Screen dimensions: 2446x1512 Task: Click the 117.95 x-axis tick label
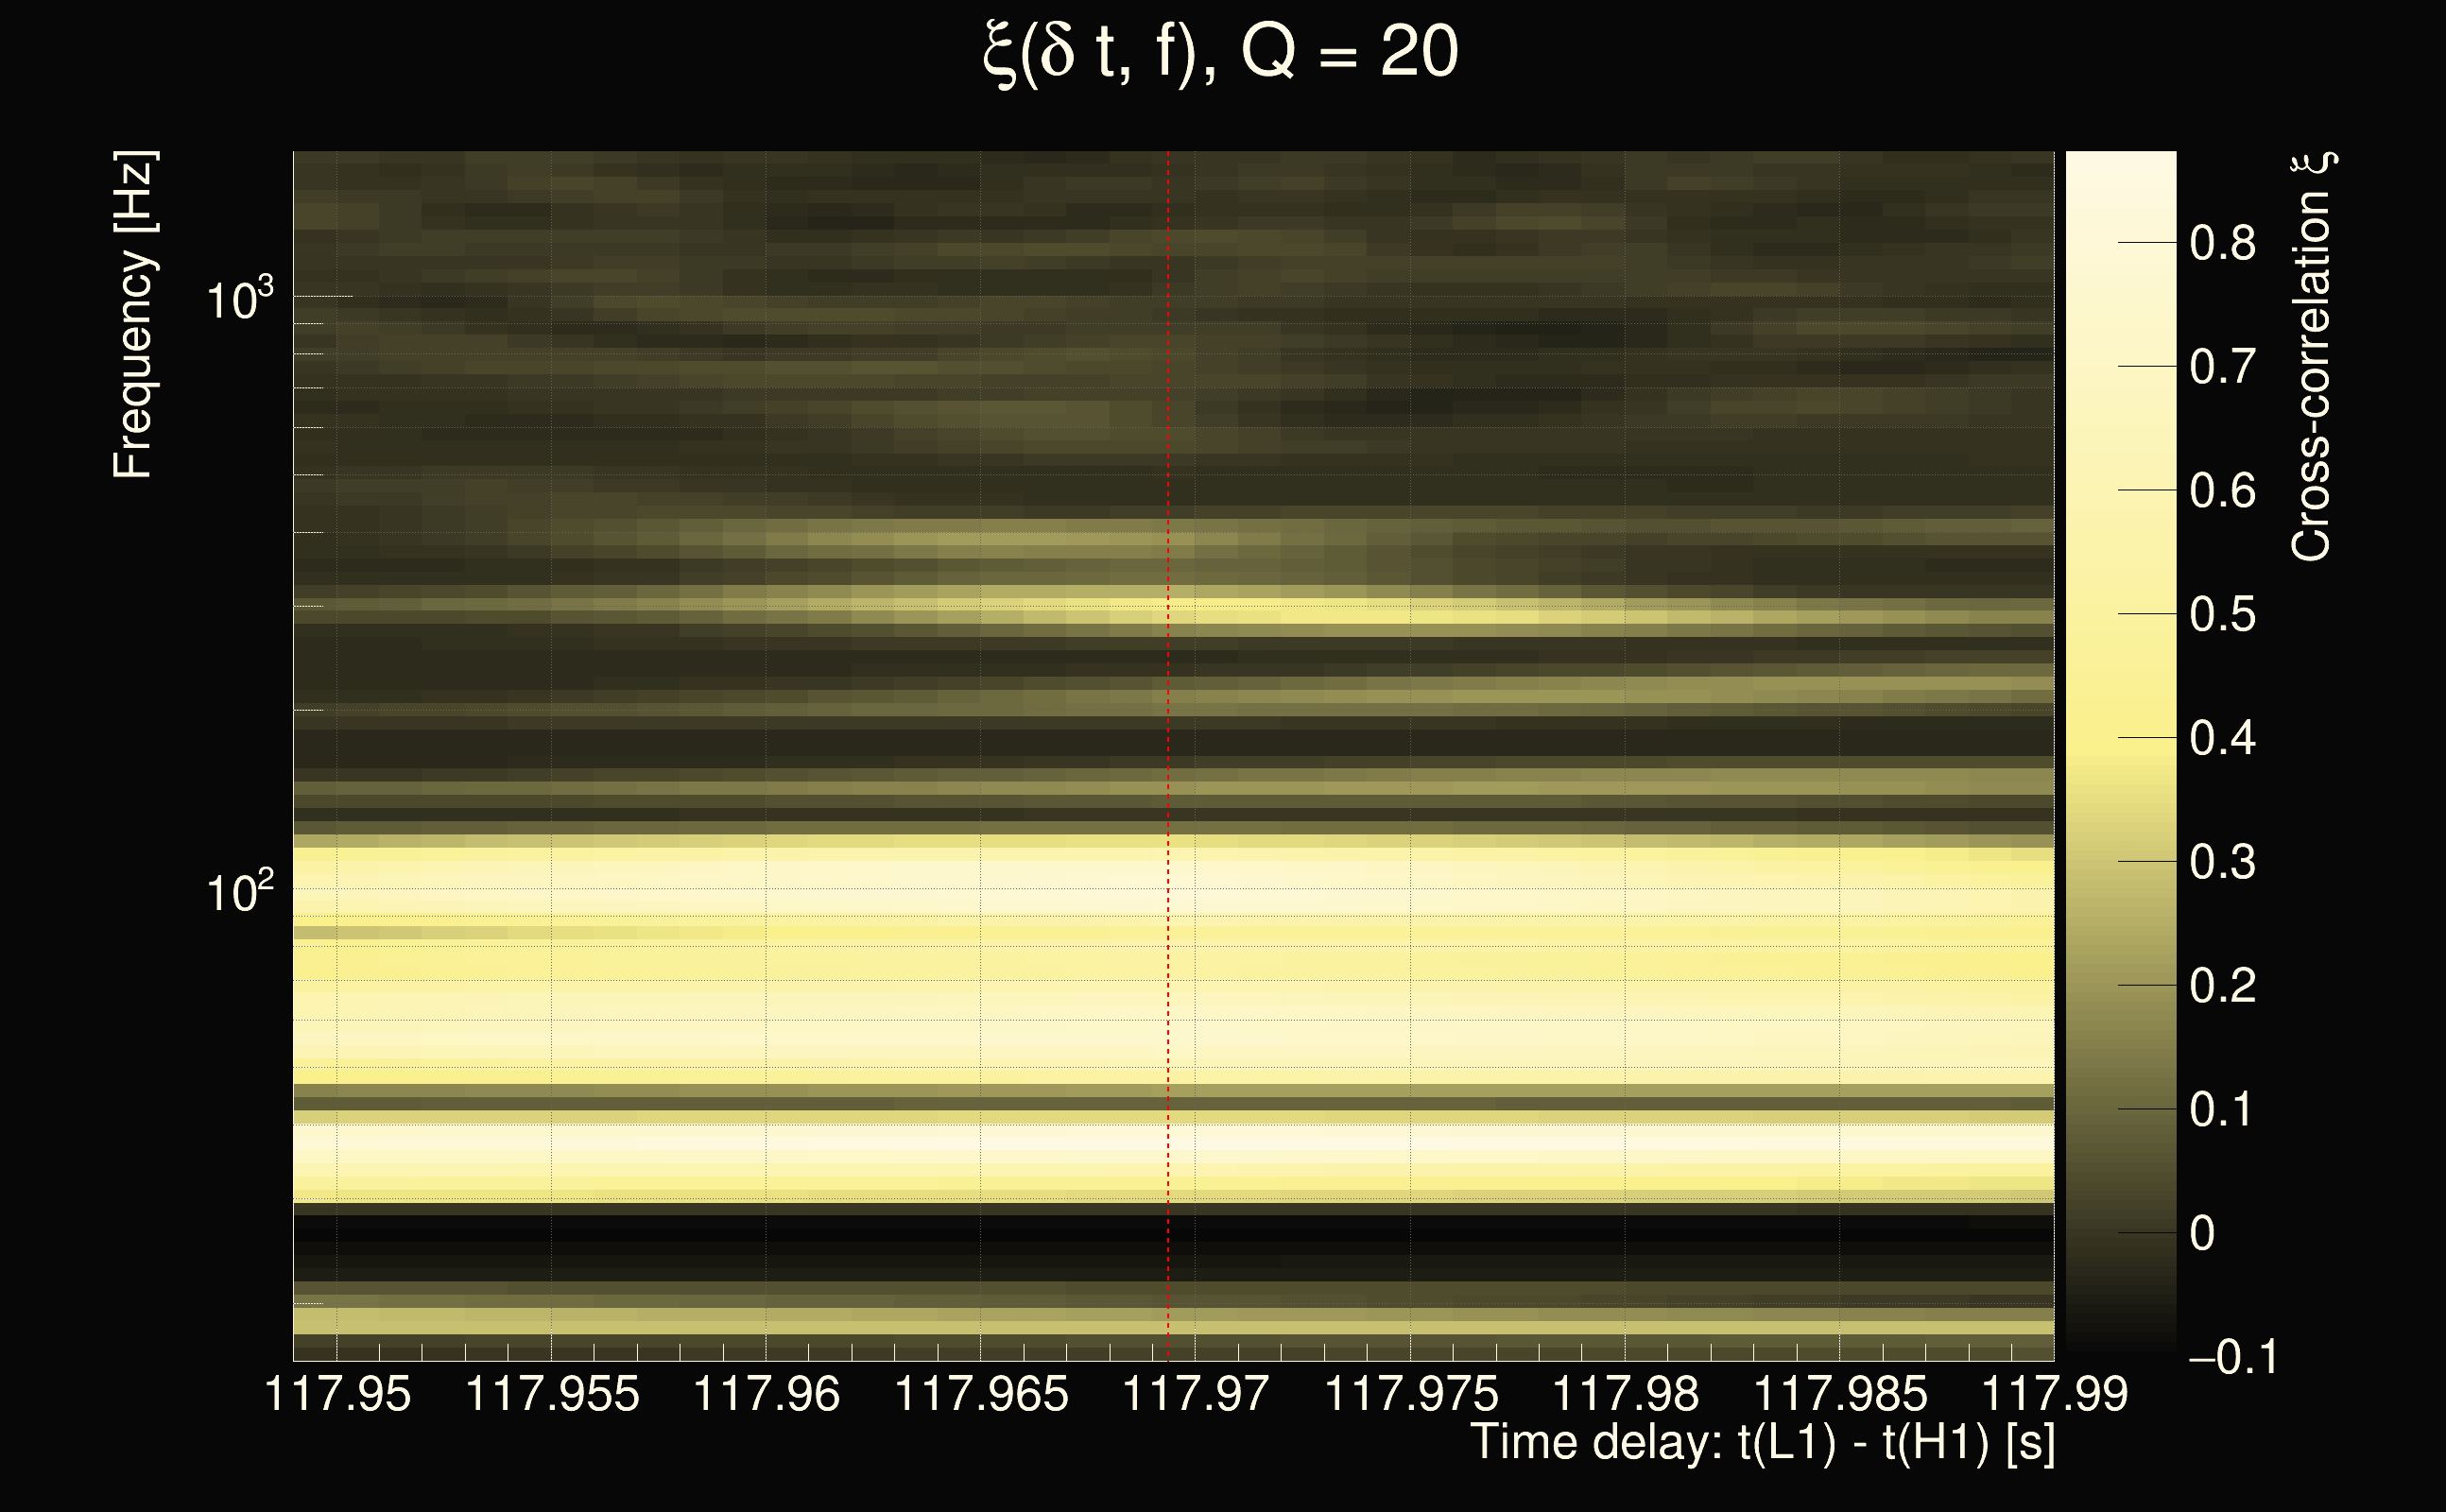pyautogui.click(x=337, y=1395)
